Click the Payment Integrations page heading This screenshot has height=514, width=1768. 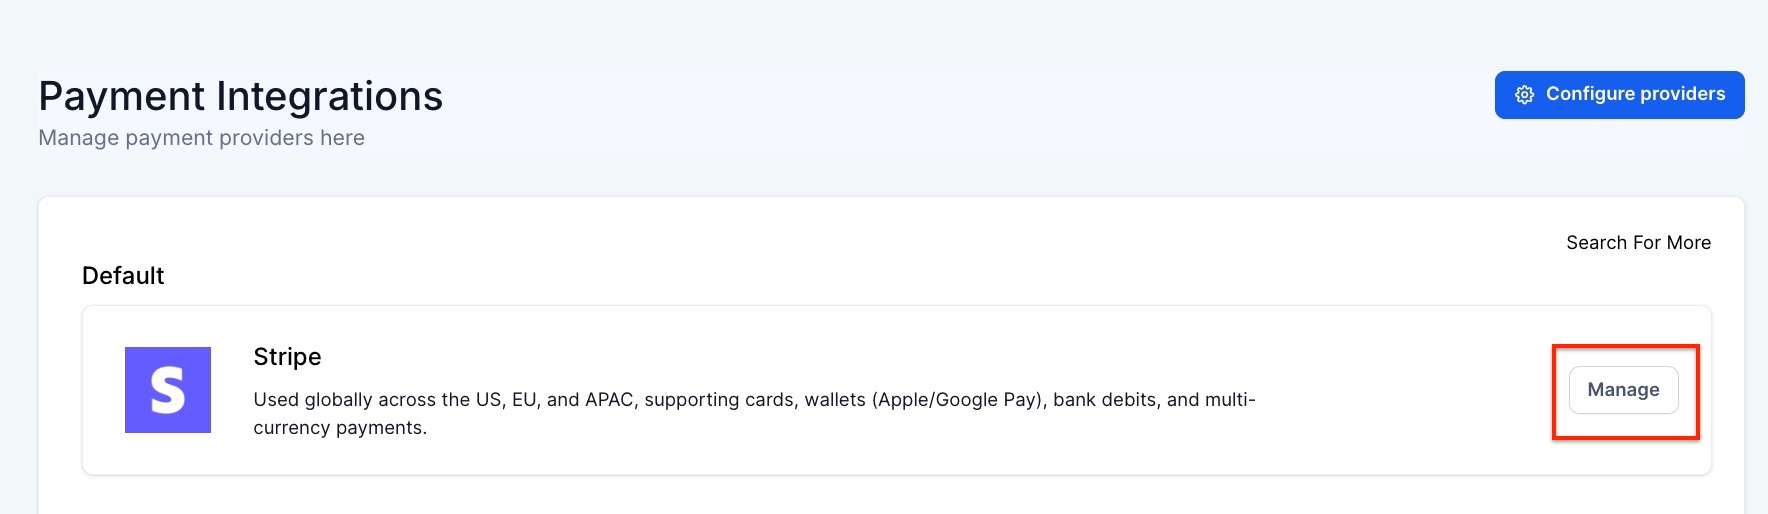240,97
